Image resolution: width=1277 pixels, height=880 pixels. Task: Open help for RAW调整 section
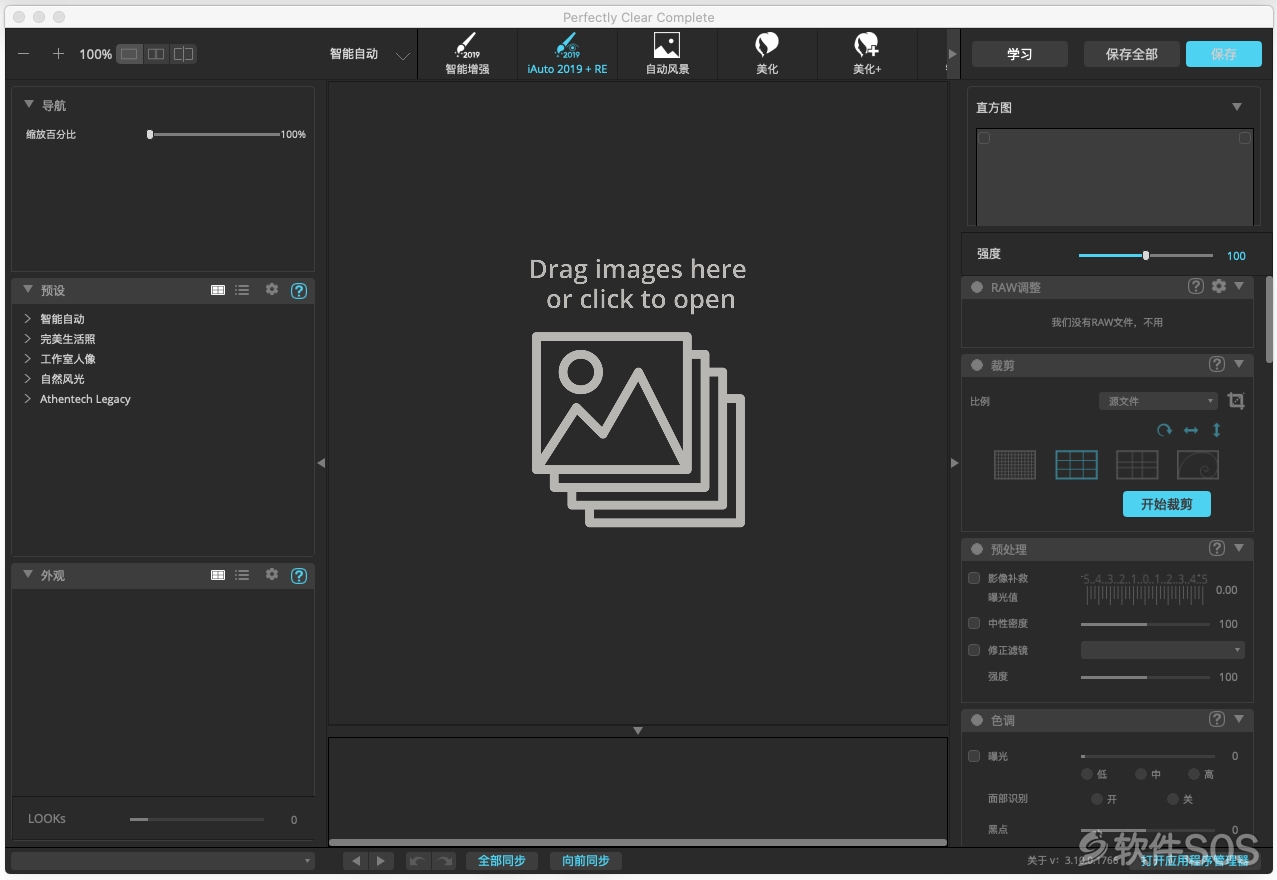click(1196, 286)
